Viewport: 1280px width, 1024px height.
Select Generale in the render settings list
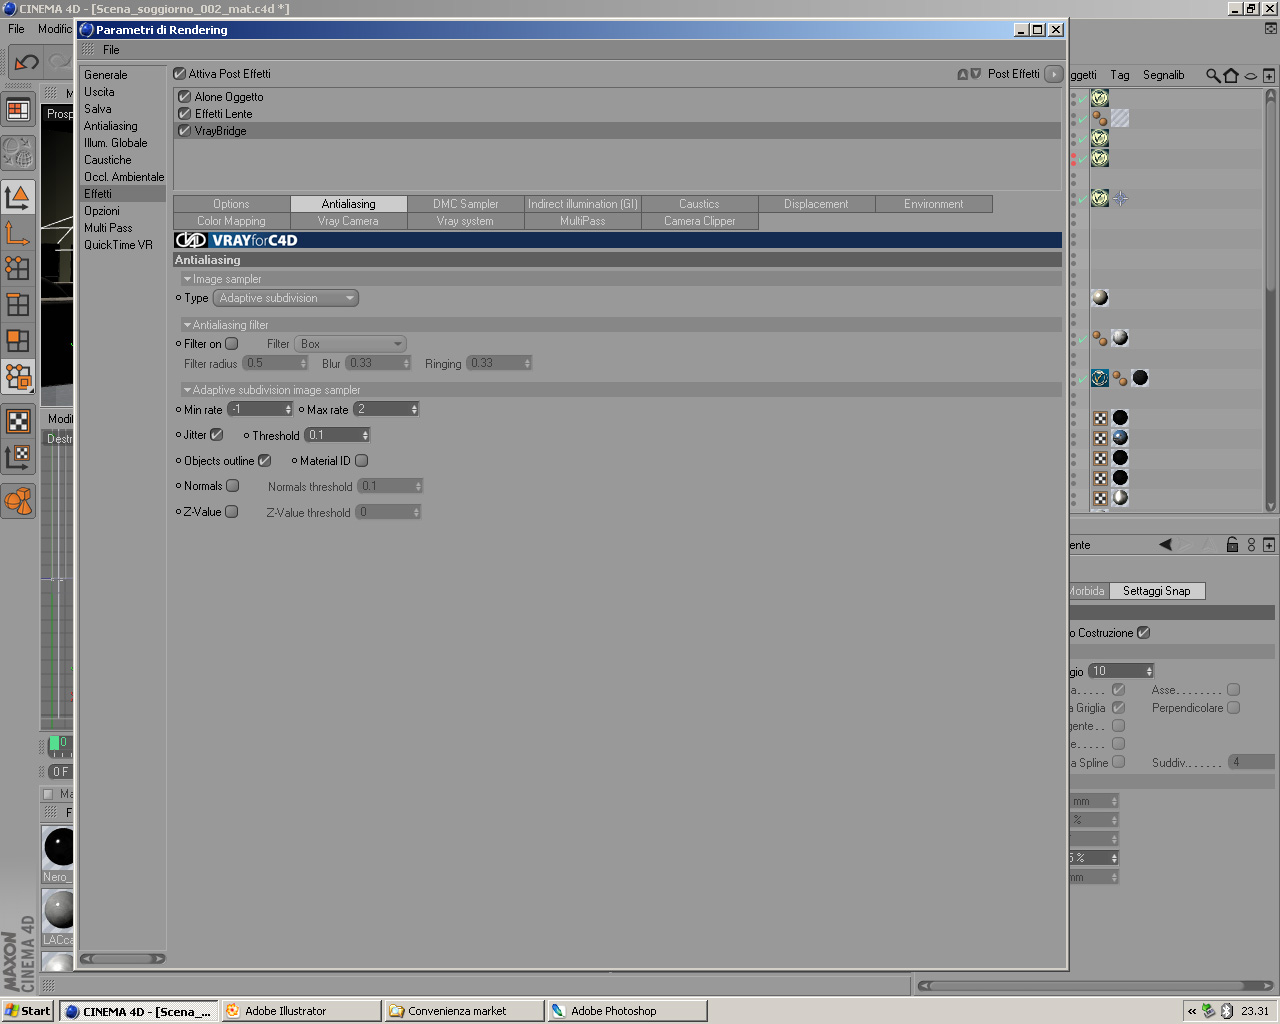coord(106,75)
